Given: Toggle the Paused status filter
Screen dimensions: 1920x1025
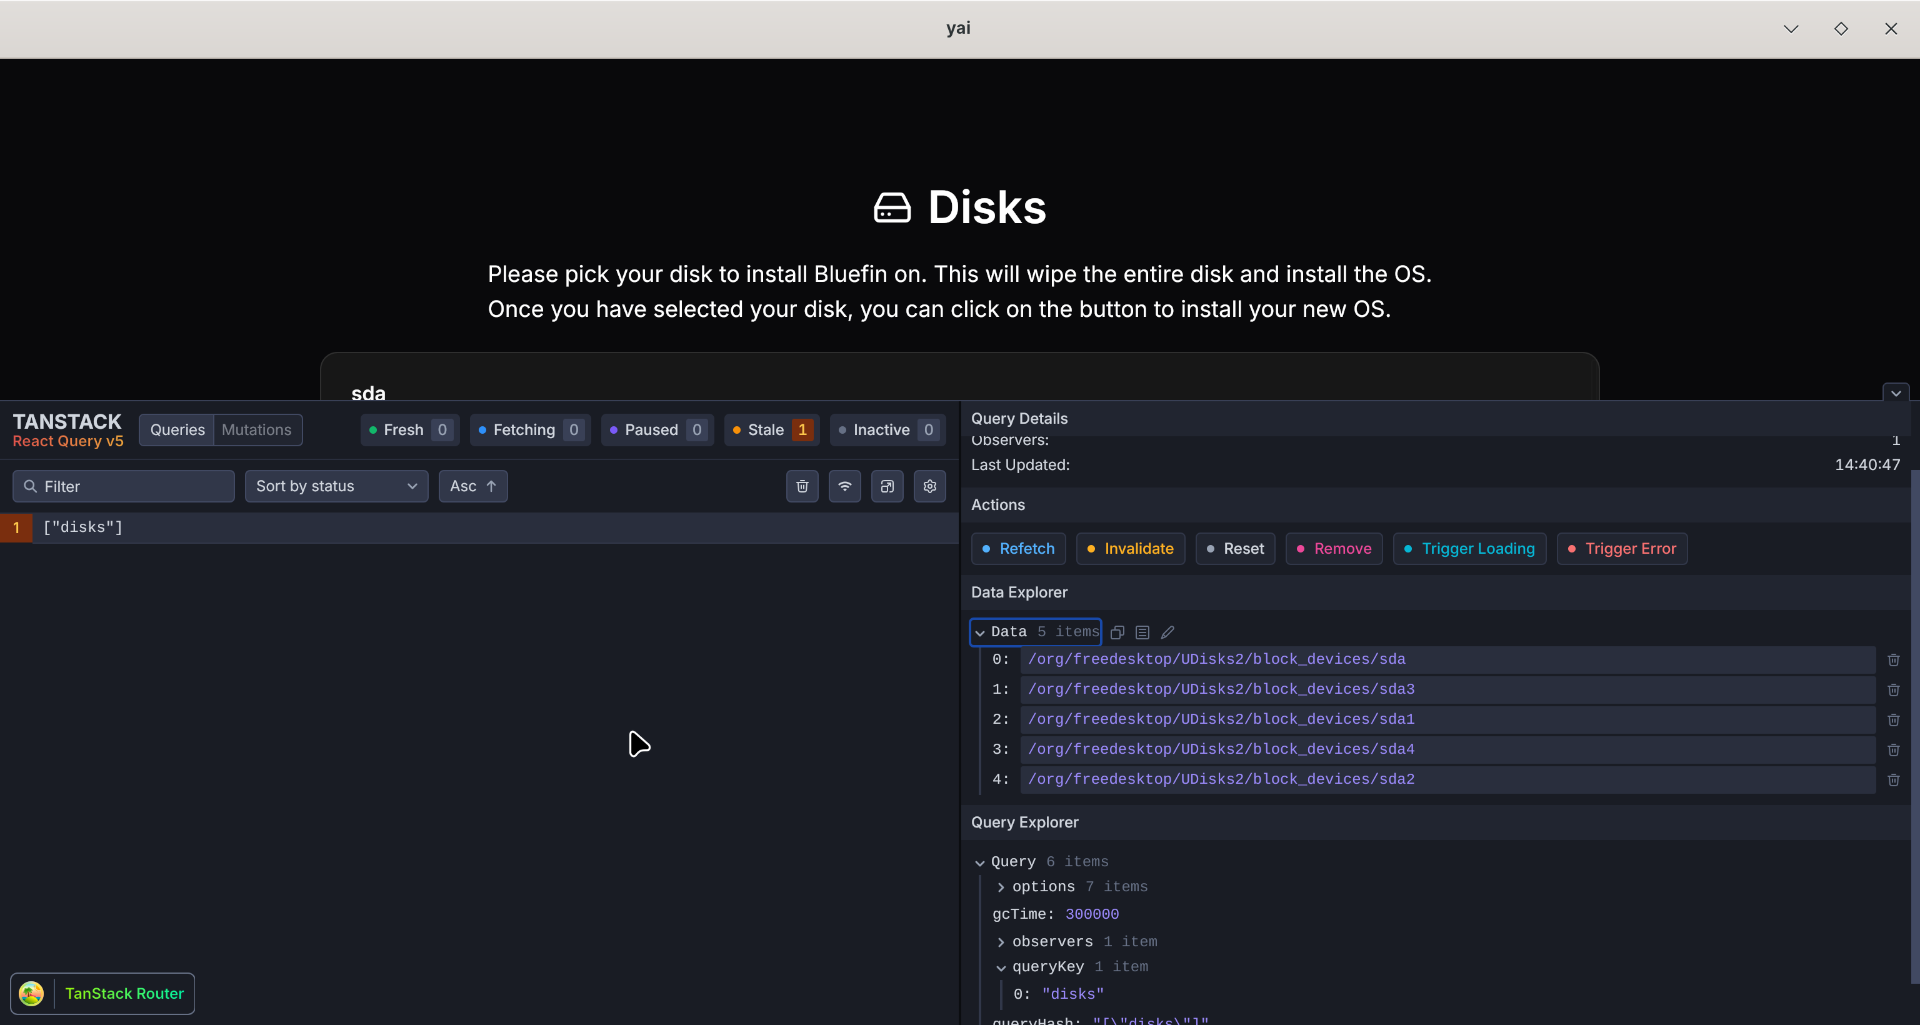Looking at the screenshot, I should [x=657, y=430].
